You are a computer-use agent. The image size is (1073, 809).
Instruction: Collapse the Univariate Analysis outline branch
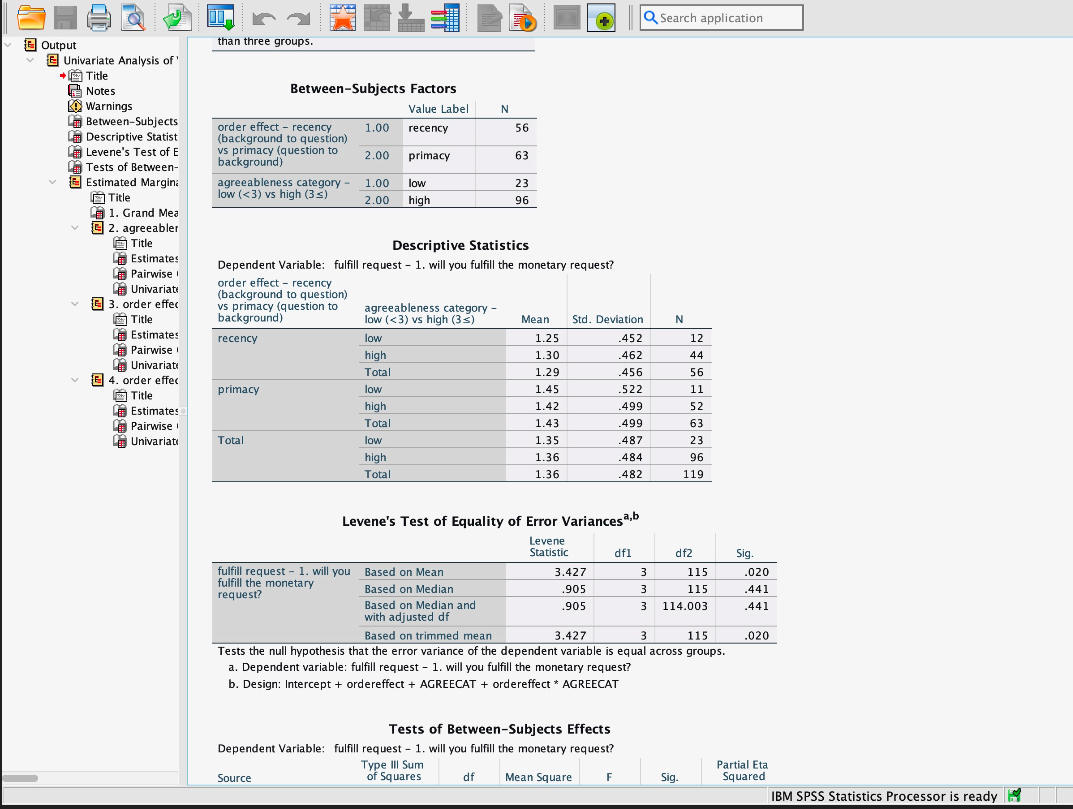pos(29,60)
